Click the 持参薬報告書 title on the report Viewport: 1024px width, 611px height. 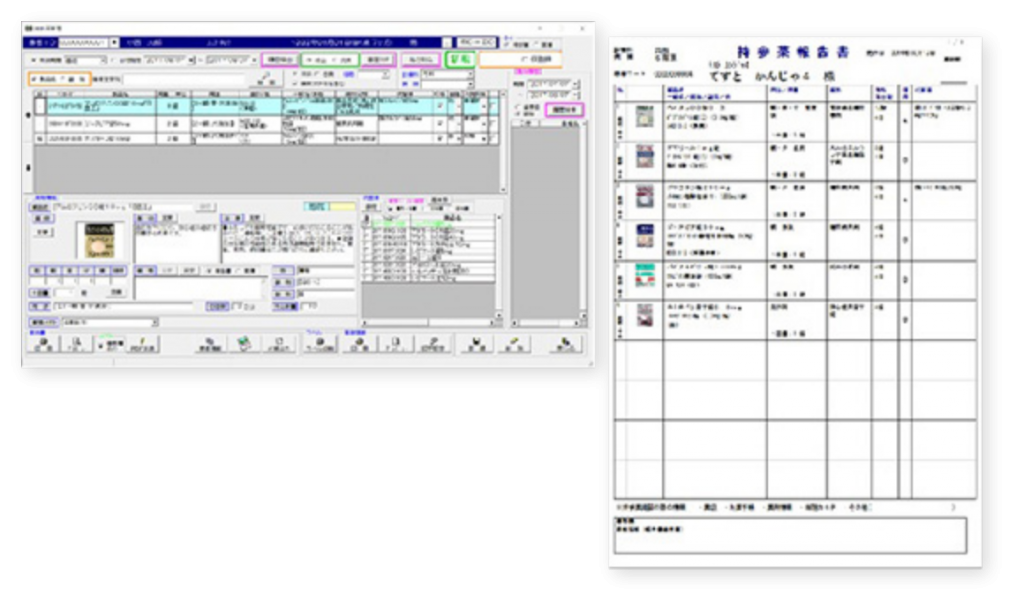[792, 53]
